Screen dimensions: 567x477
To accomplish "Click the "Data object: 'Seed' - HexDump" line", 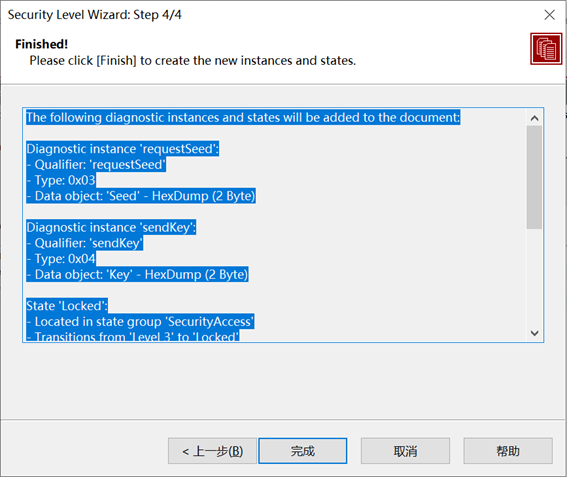I will point(141,196).
